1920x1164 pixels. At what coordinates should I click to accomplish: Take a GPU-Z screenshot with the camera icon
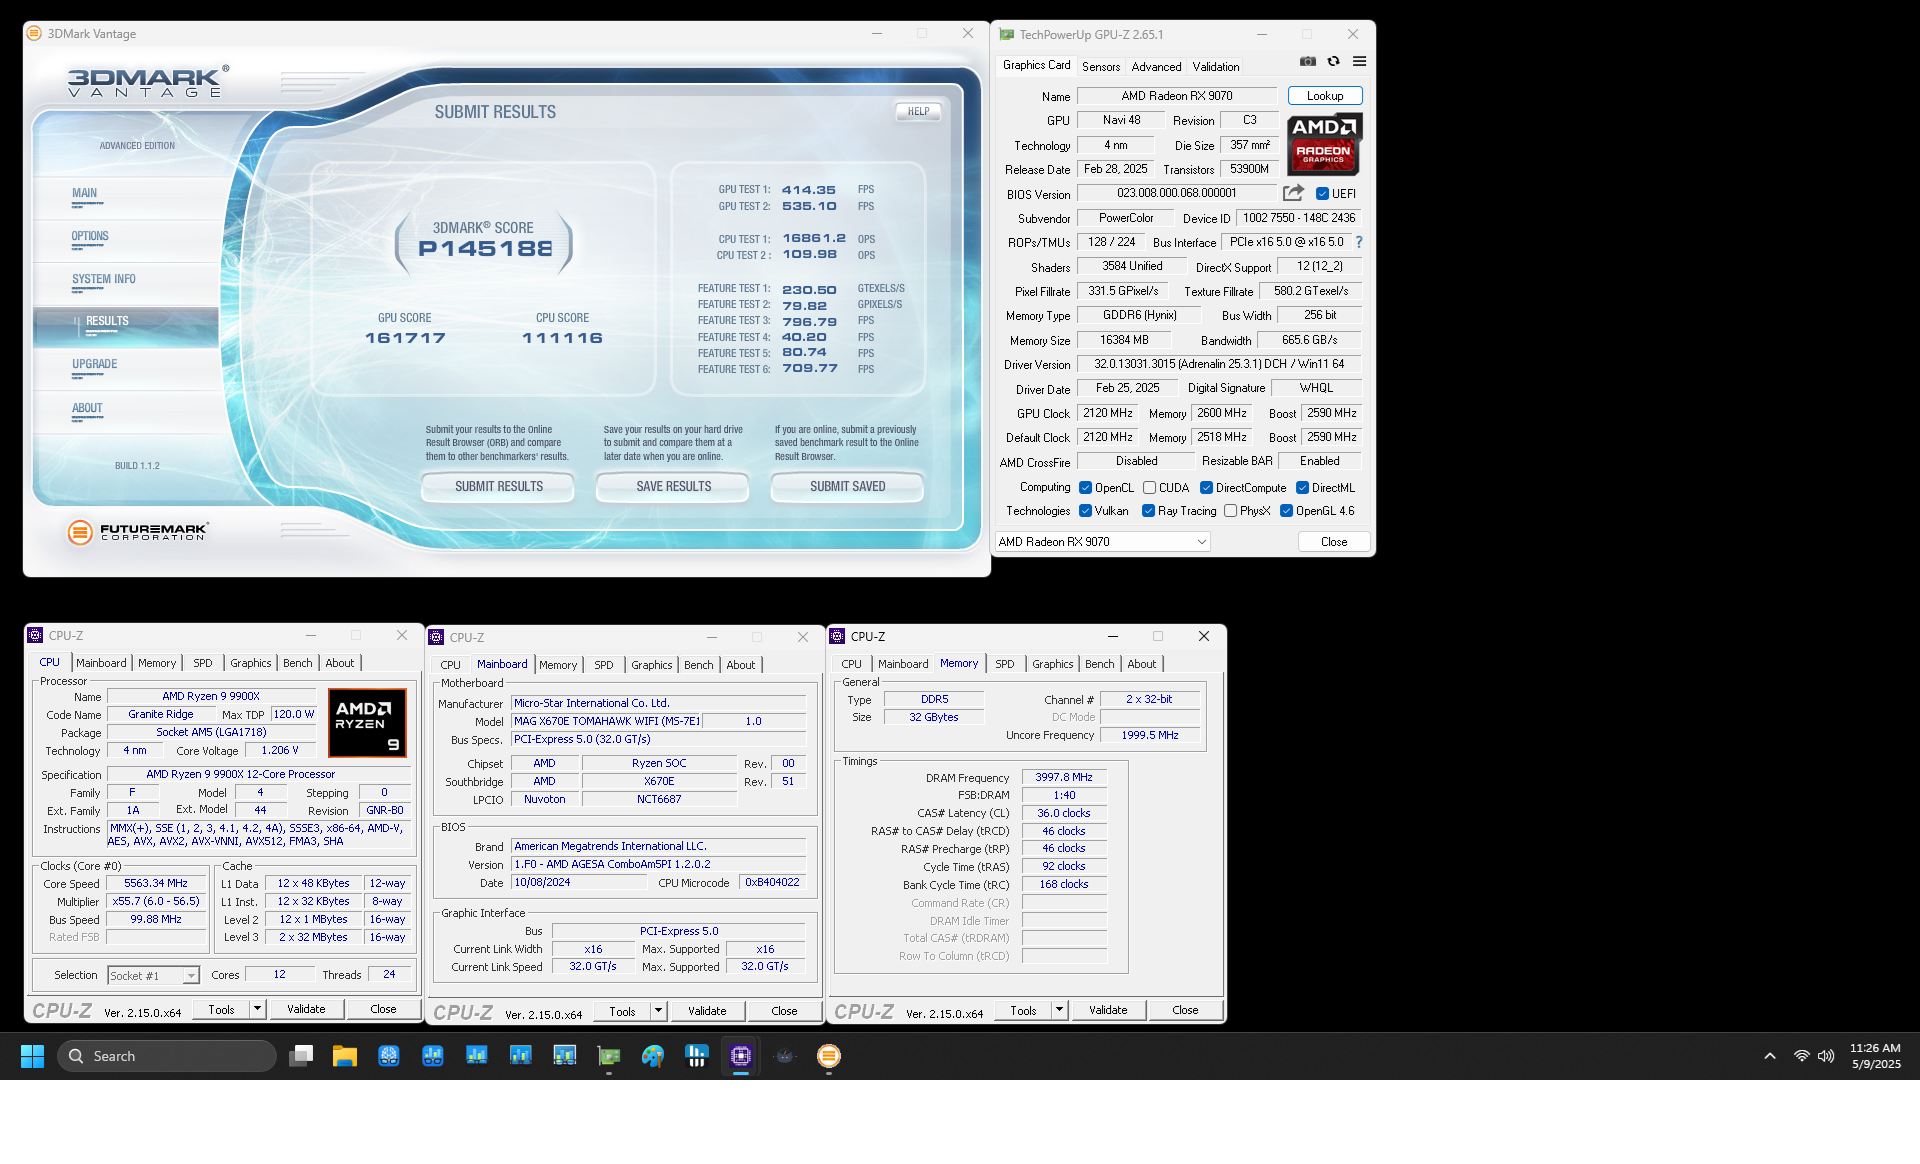1307,61
